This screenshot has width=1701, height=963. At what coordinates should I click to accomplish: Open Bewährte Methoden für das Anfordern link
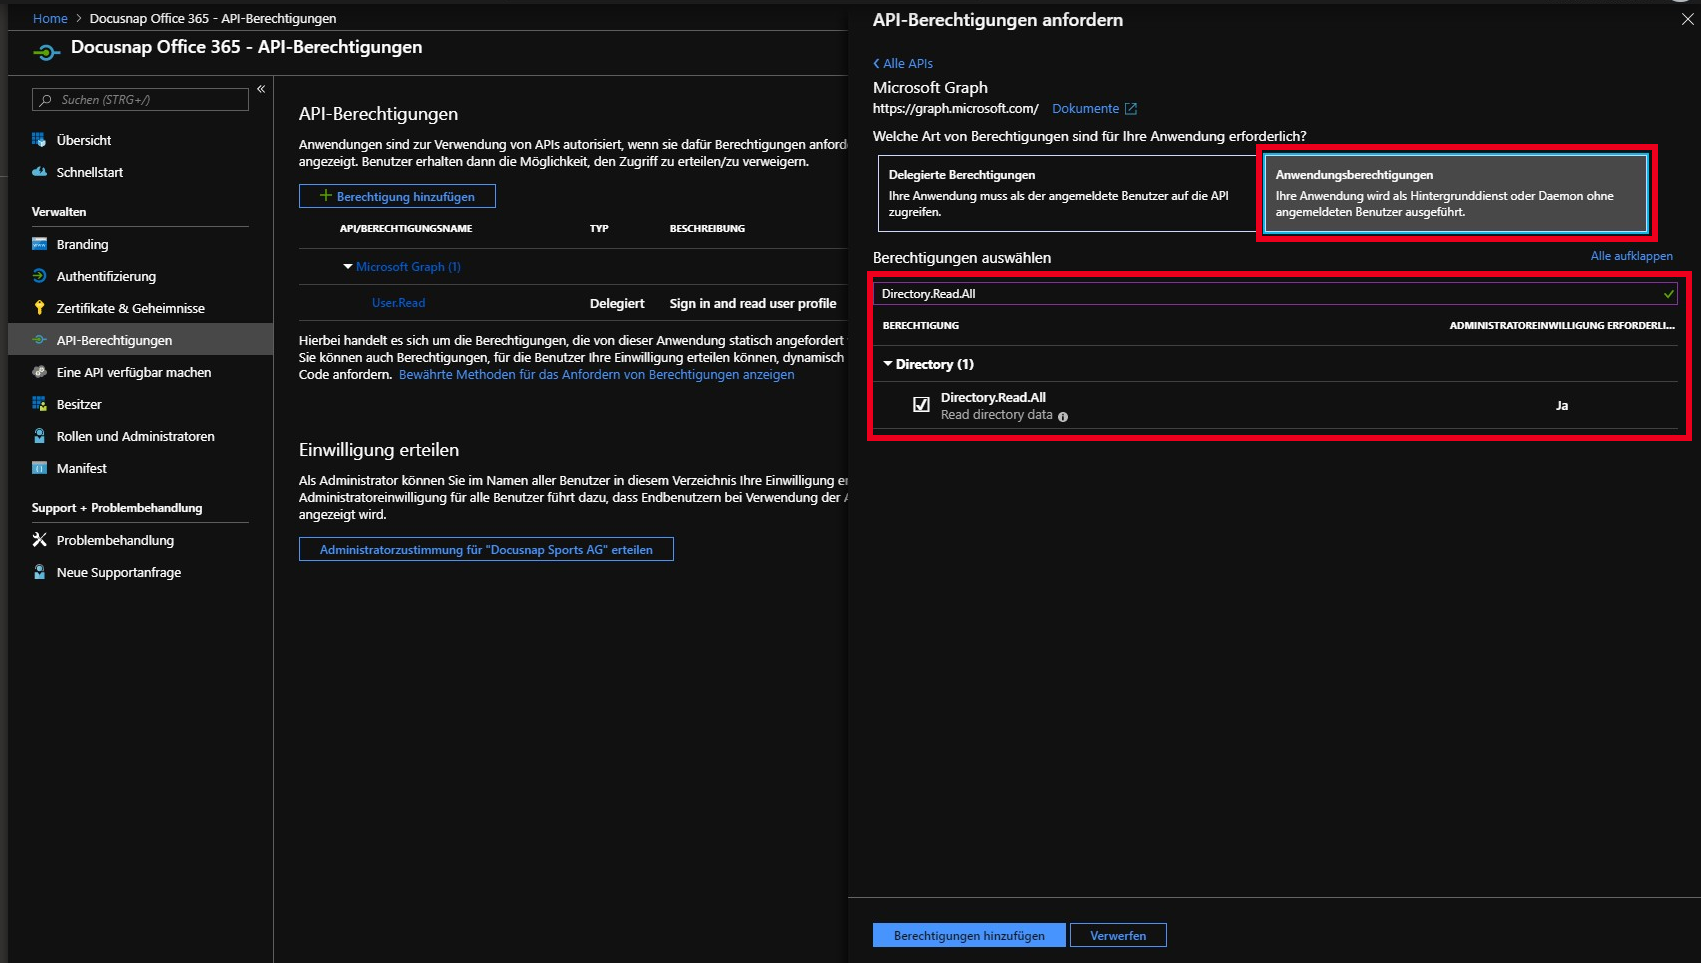click(596, 375)
